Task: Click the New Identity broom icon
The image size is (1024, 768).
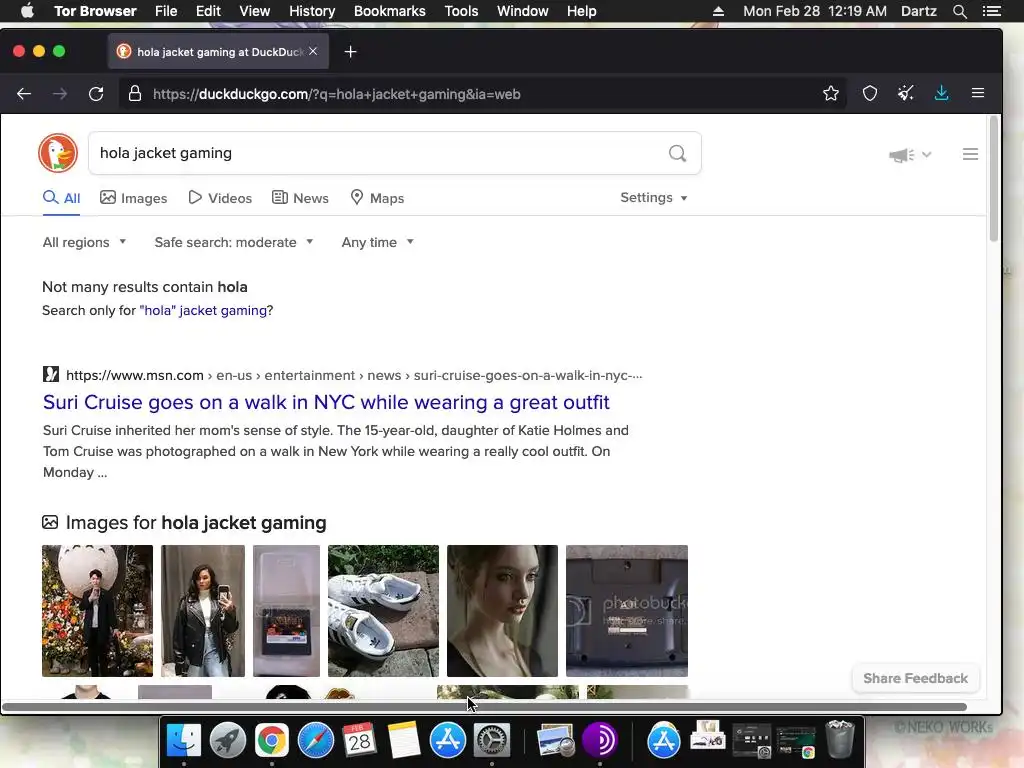Action: (905, 93)
